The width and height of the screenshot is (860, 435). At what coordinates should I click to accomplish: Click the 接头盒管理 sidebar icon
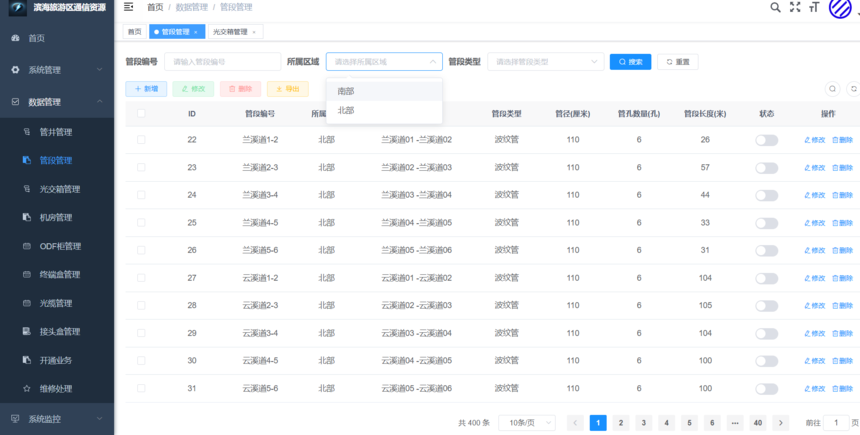(26, 332)
